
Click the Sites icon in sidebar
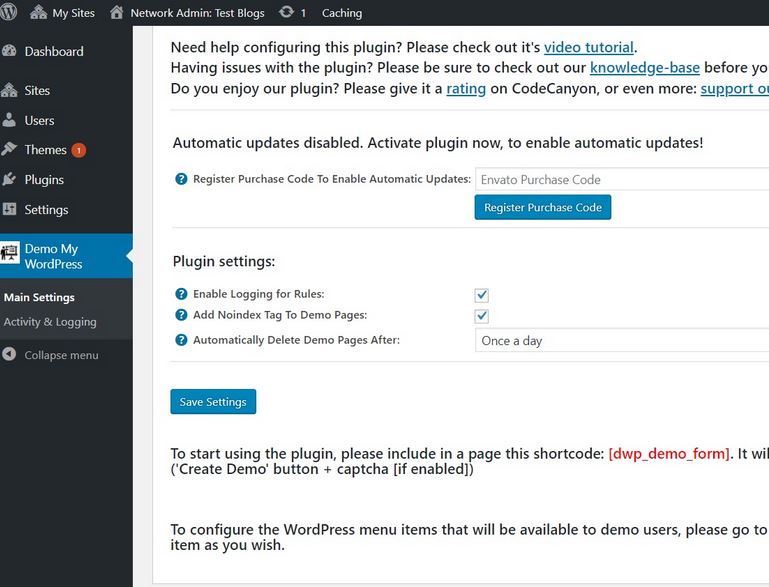click(x=9, y=90)
